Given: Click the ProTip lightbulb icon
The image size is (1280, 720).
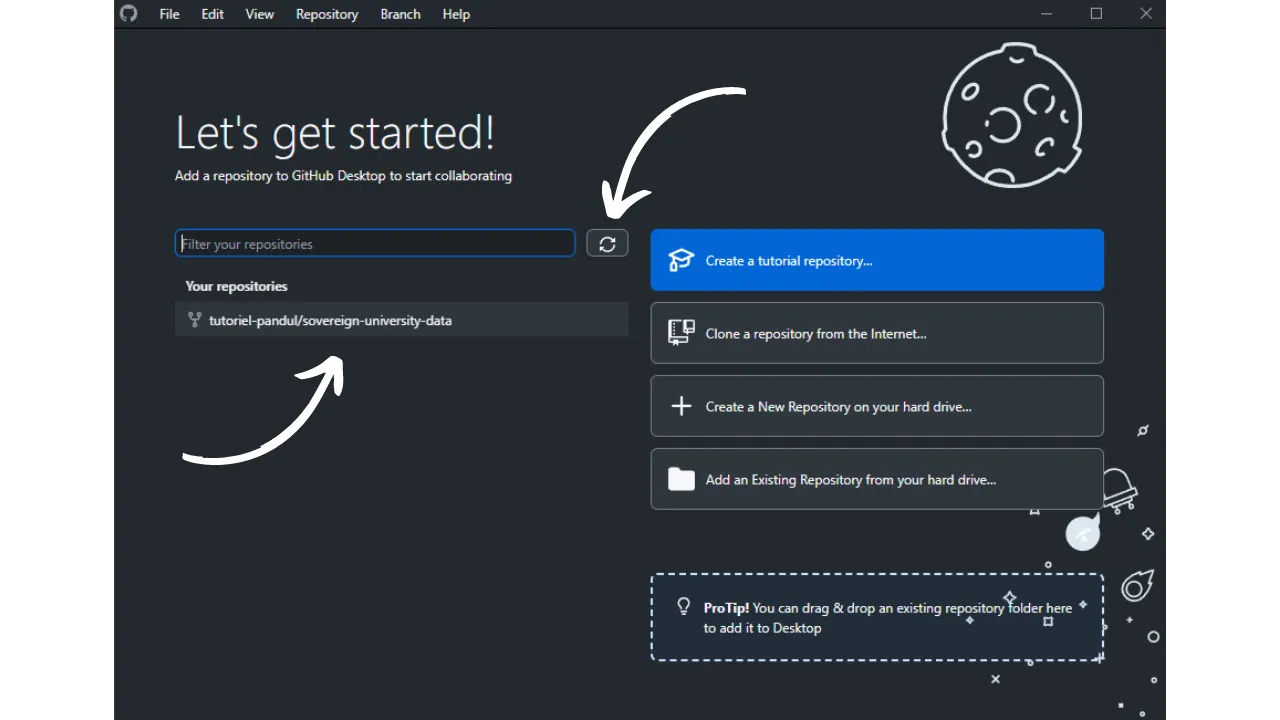Looking at the screenshot, I should pos(684,606).
